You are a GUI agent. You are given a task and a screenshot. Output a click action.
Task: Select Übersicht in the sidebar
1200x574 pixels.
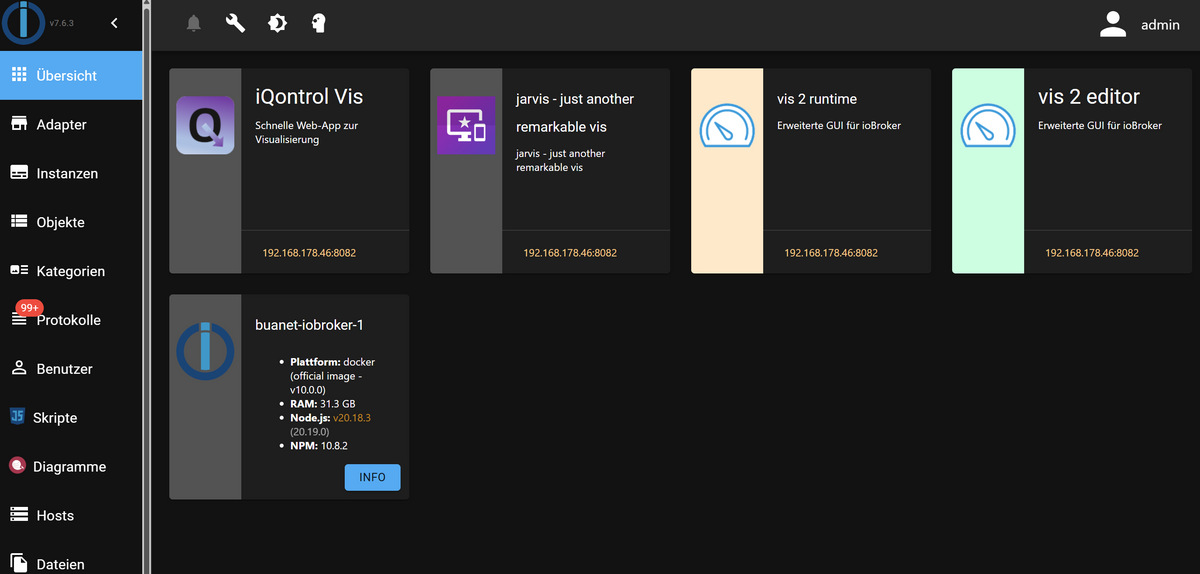tap(71, 75)
